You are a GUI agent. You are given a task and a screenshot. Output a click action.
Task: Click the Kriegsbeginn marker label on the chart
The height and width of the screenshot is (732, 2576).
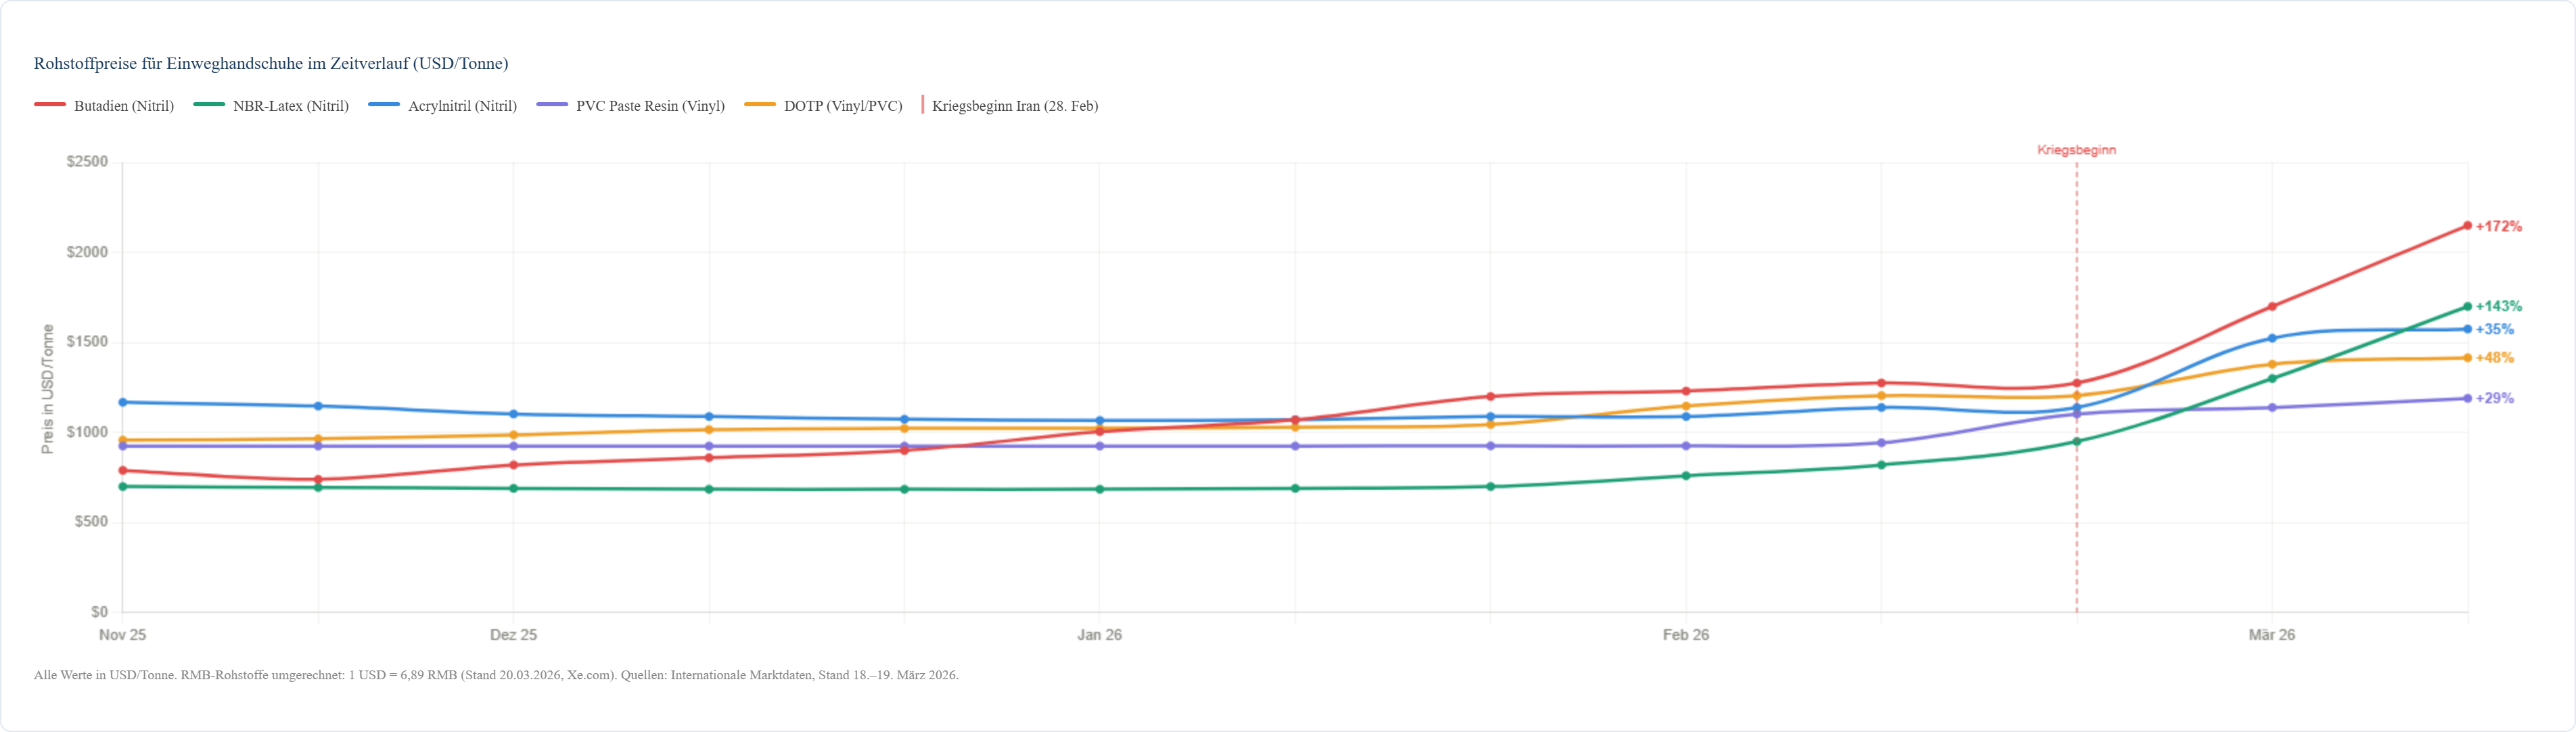(2076, 150)
